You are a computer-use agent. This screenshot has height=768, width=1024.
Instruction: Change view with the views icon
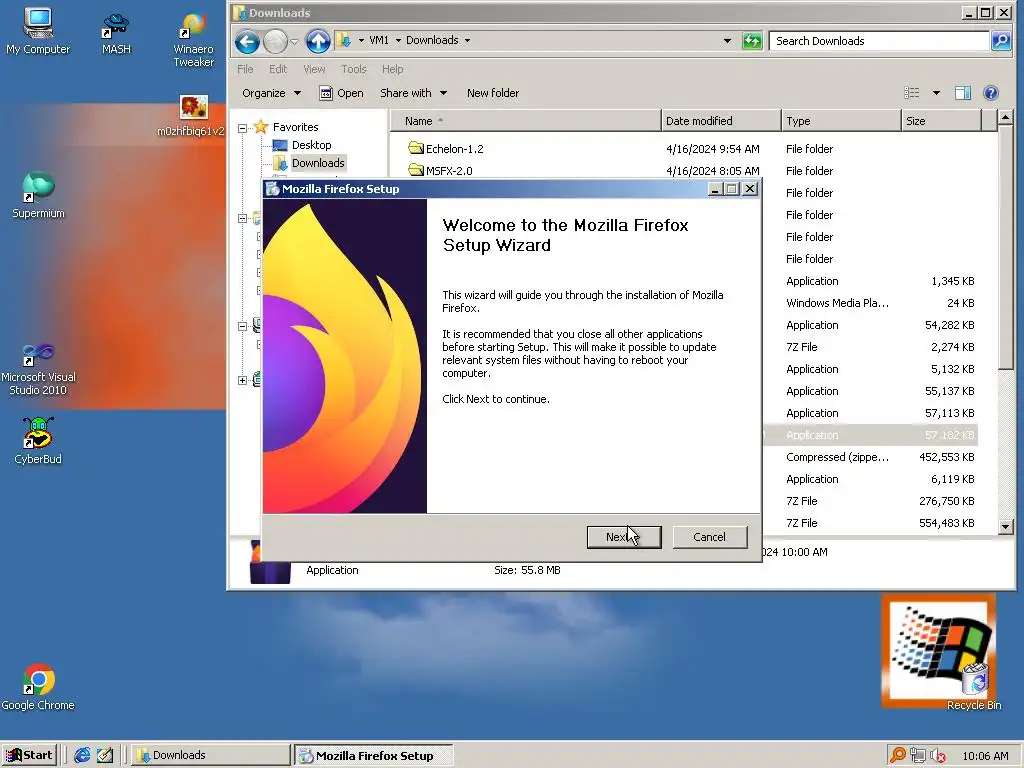[x=912, y=93]
